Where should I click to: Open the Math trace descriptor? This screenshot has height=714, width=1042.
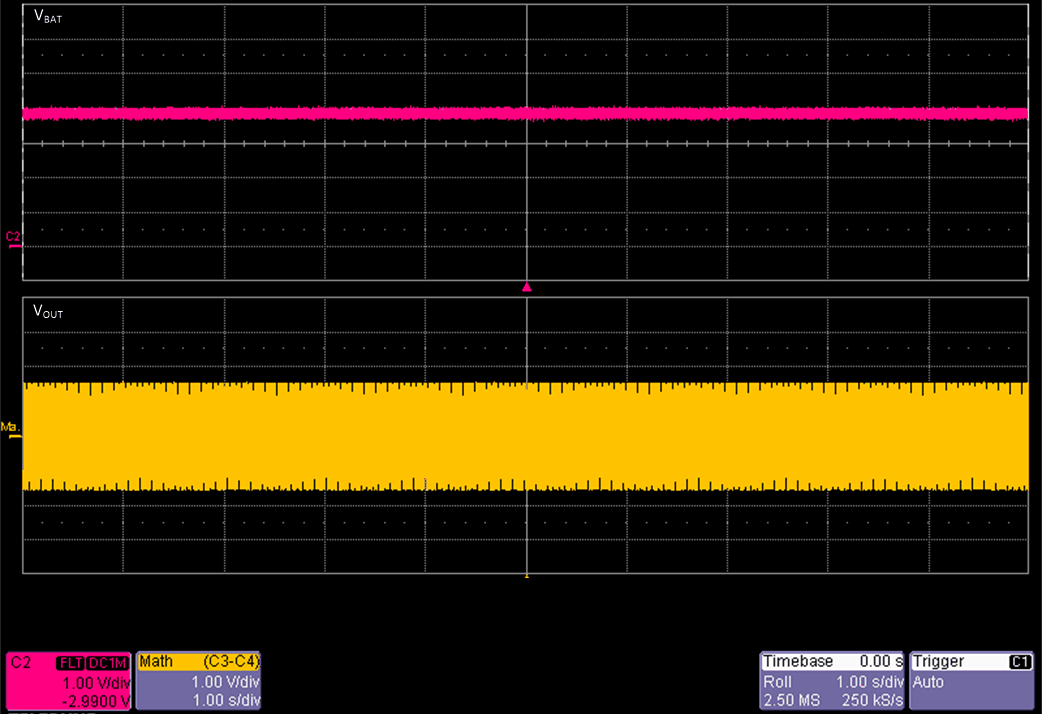pos(198,682)
